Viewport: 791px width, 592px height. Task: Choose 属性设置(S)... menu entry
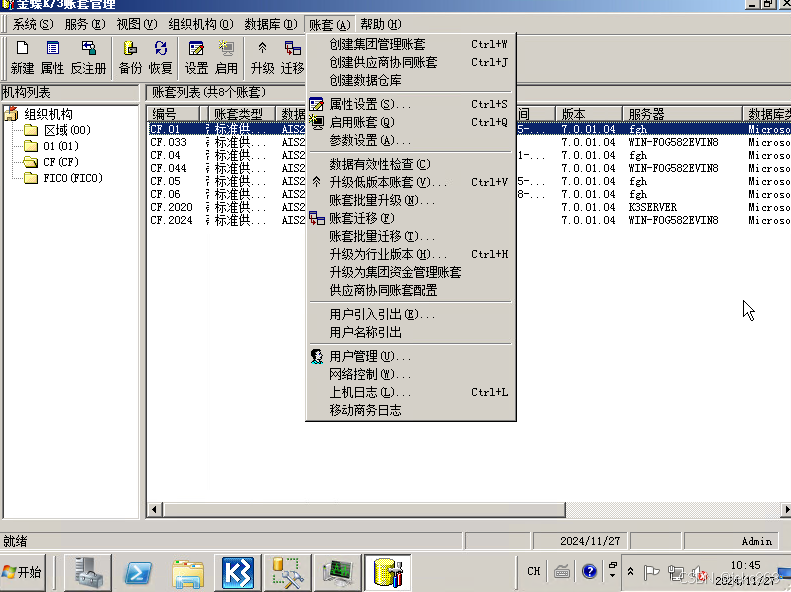click(411, 104)
